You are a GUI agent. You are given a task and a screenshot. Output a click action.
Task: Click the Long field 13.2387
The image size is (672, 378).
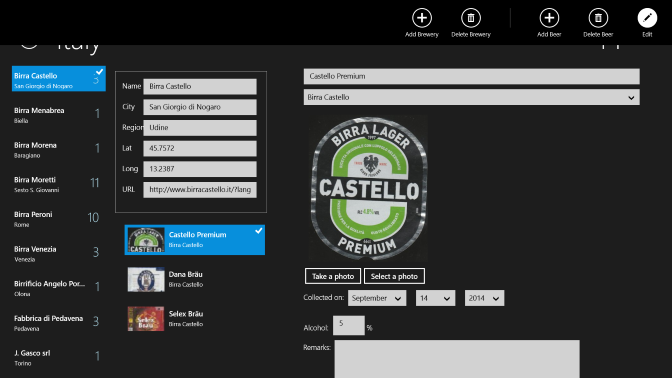click(x=200, y=169)
